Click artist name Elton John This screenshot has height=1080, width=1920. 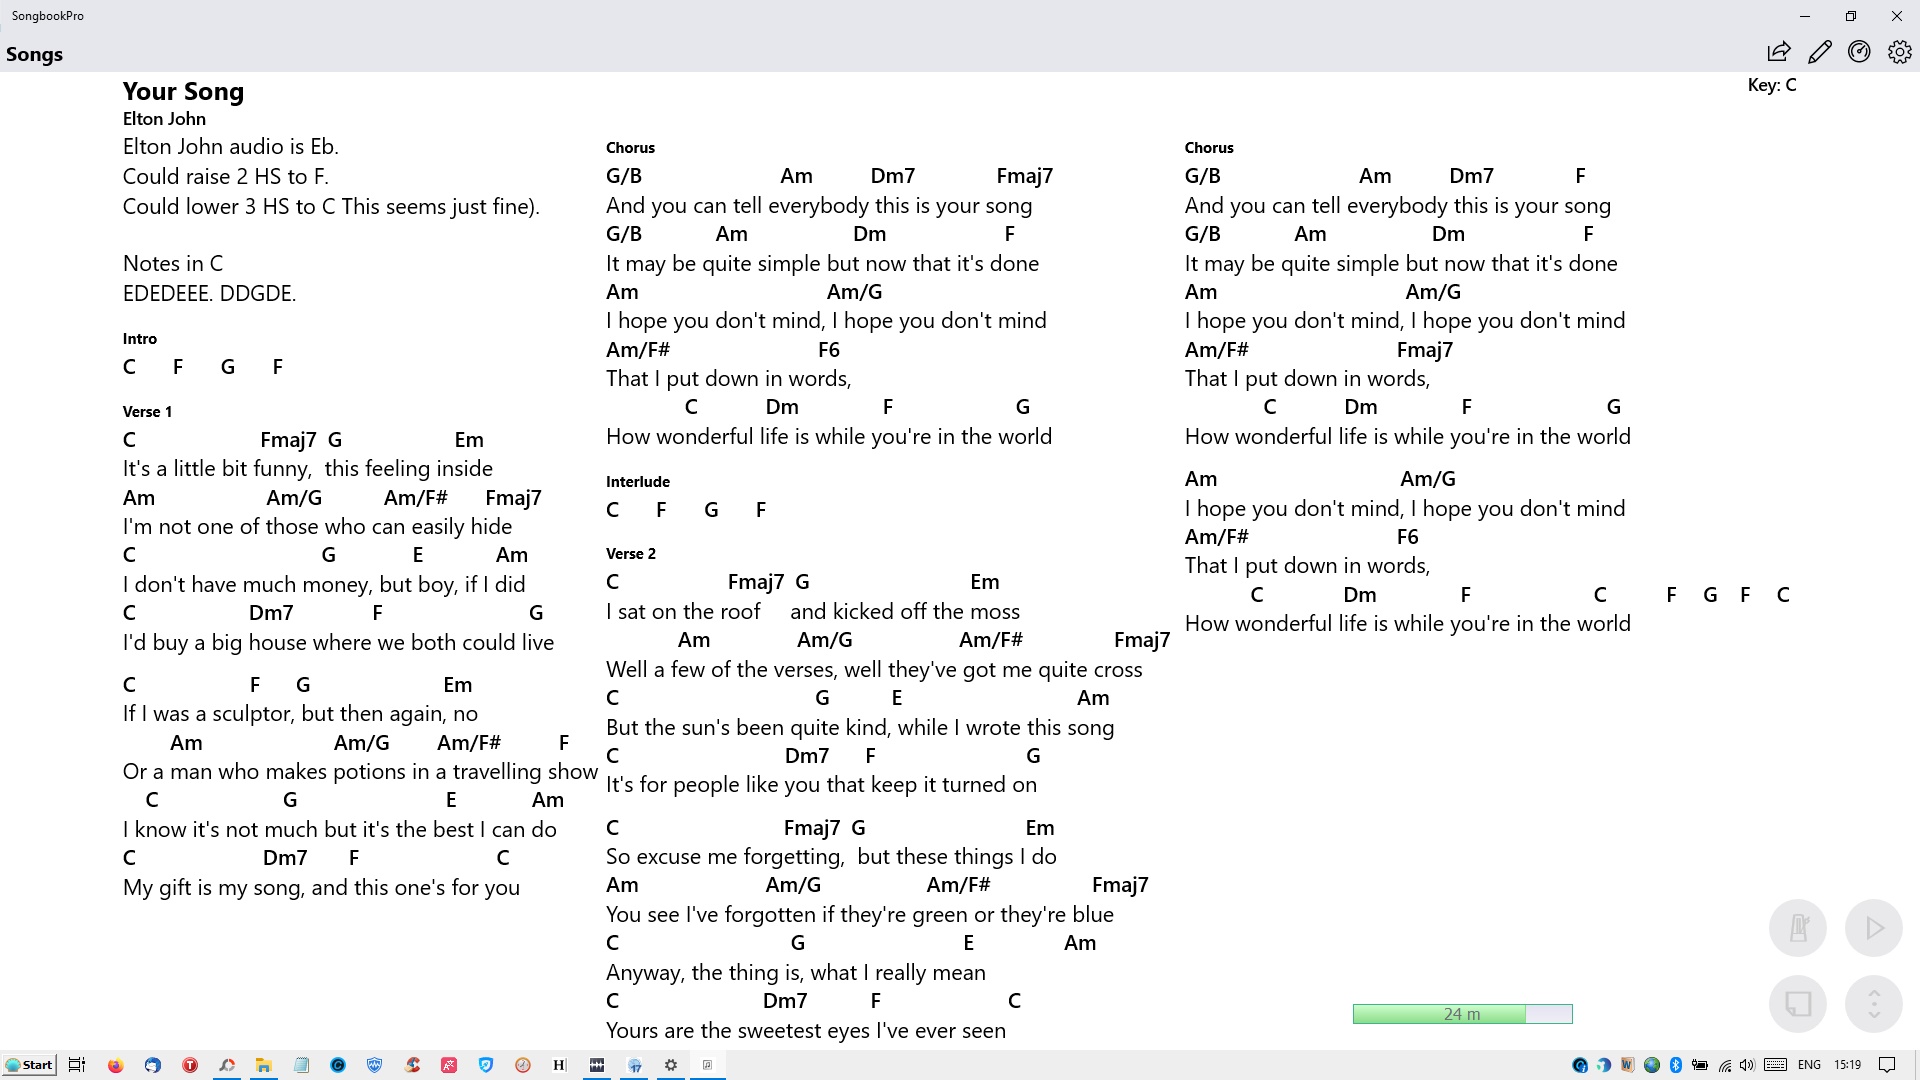point(164,119)
